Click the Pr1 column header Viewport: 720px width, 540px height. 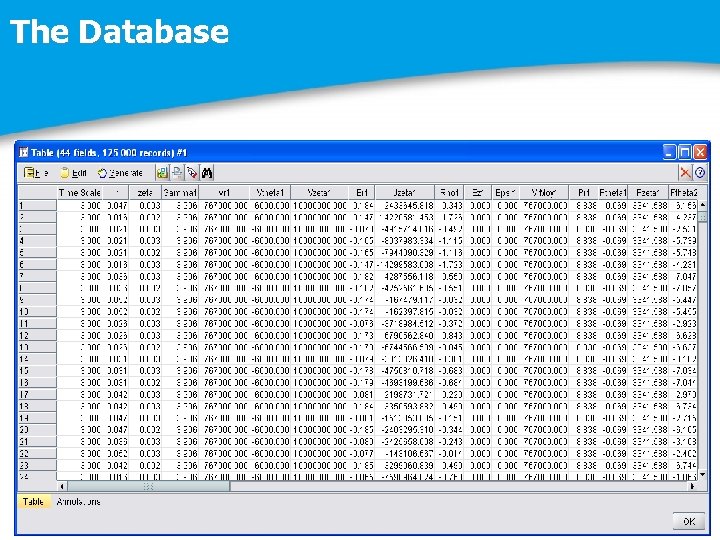pyautogui.click(x=583, y=193)
